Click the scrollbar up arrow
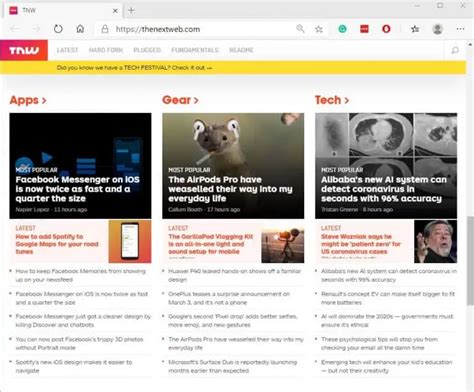This screenshot has height=392, width=474. coord(470,44)
